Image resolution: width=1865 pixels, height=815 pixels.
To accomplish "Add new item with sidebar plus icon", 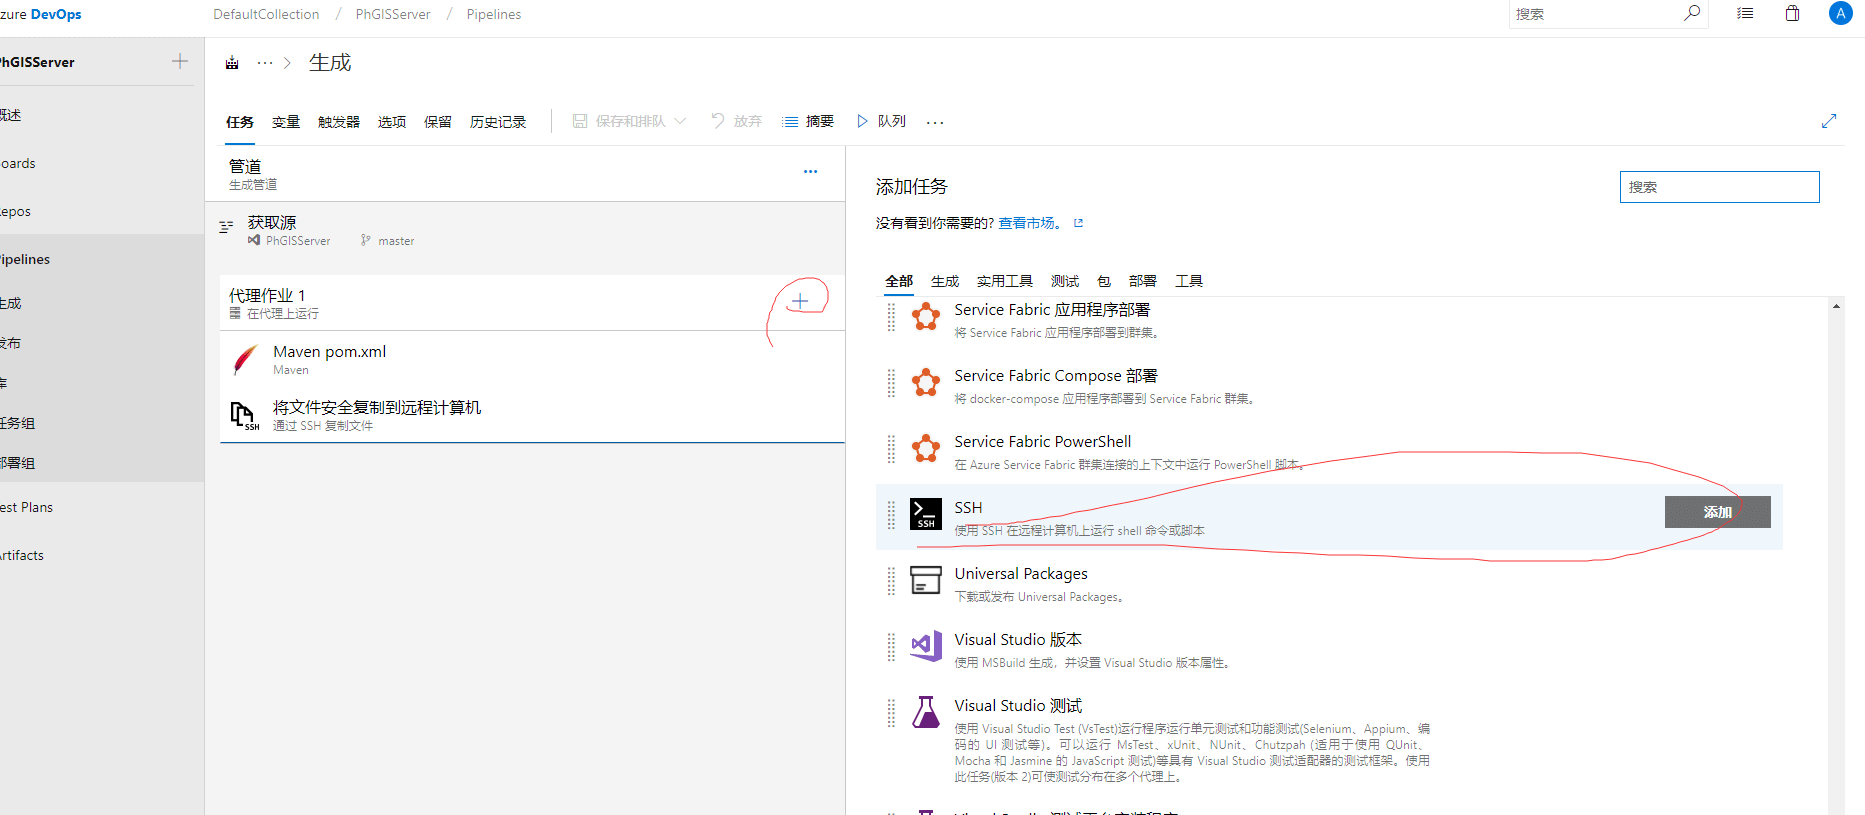I will coord(180,61).
